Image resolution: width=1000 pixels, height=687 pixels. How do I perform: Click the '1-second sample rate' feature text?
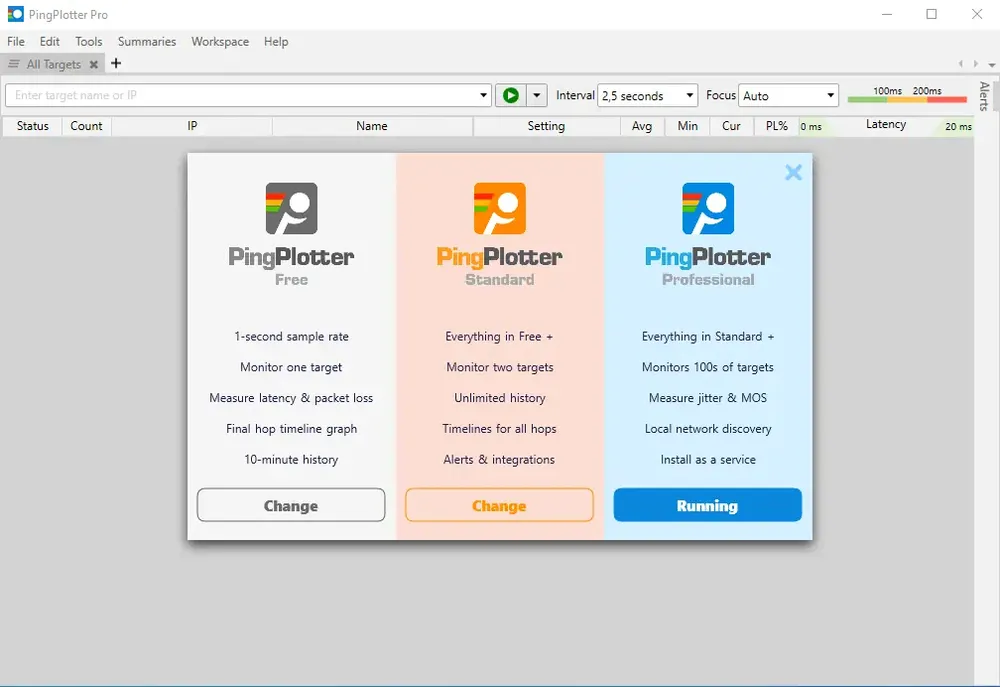pos(291,337)
